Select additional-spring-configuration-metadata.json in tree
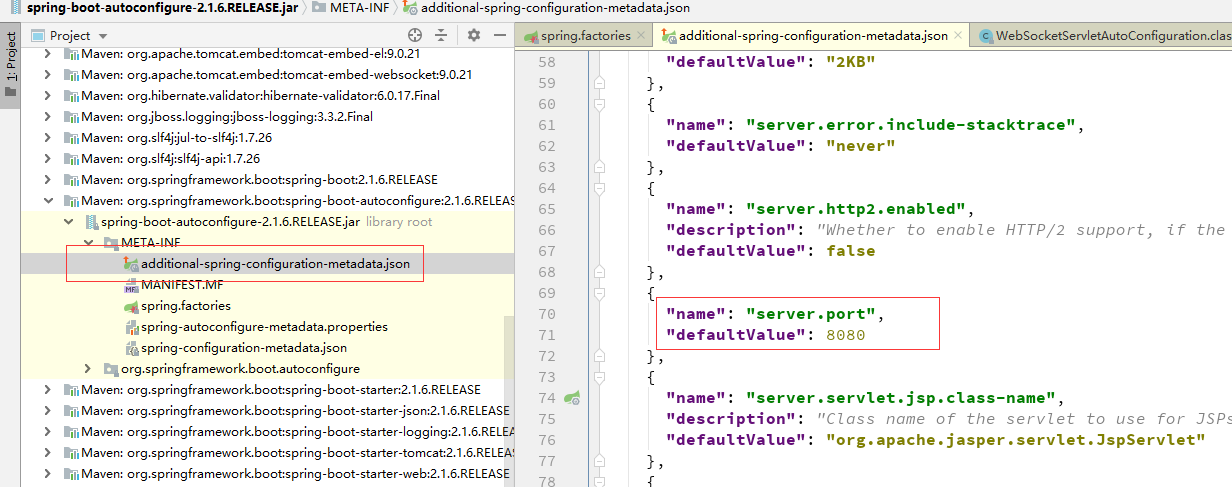1232x487 pixels. (275, 264)
